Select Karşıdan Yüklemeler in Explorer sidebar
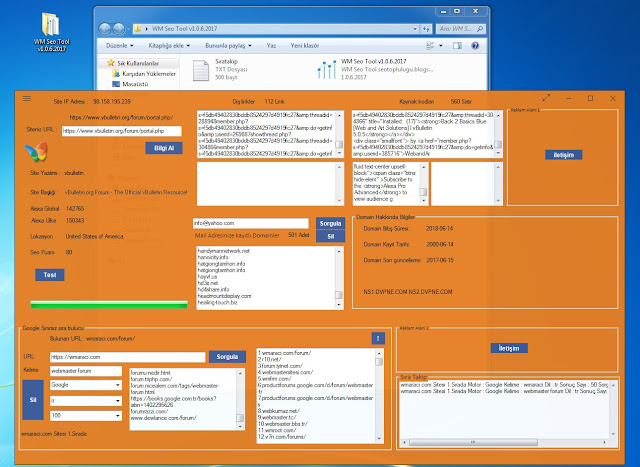The height and width of the screenshot is (467, 640). pyautogui.click(x=149, y=73)
